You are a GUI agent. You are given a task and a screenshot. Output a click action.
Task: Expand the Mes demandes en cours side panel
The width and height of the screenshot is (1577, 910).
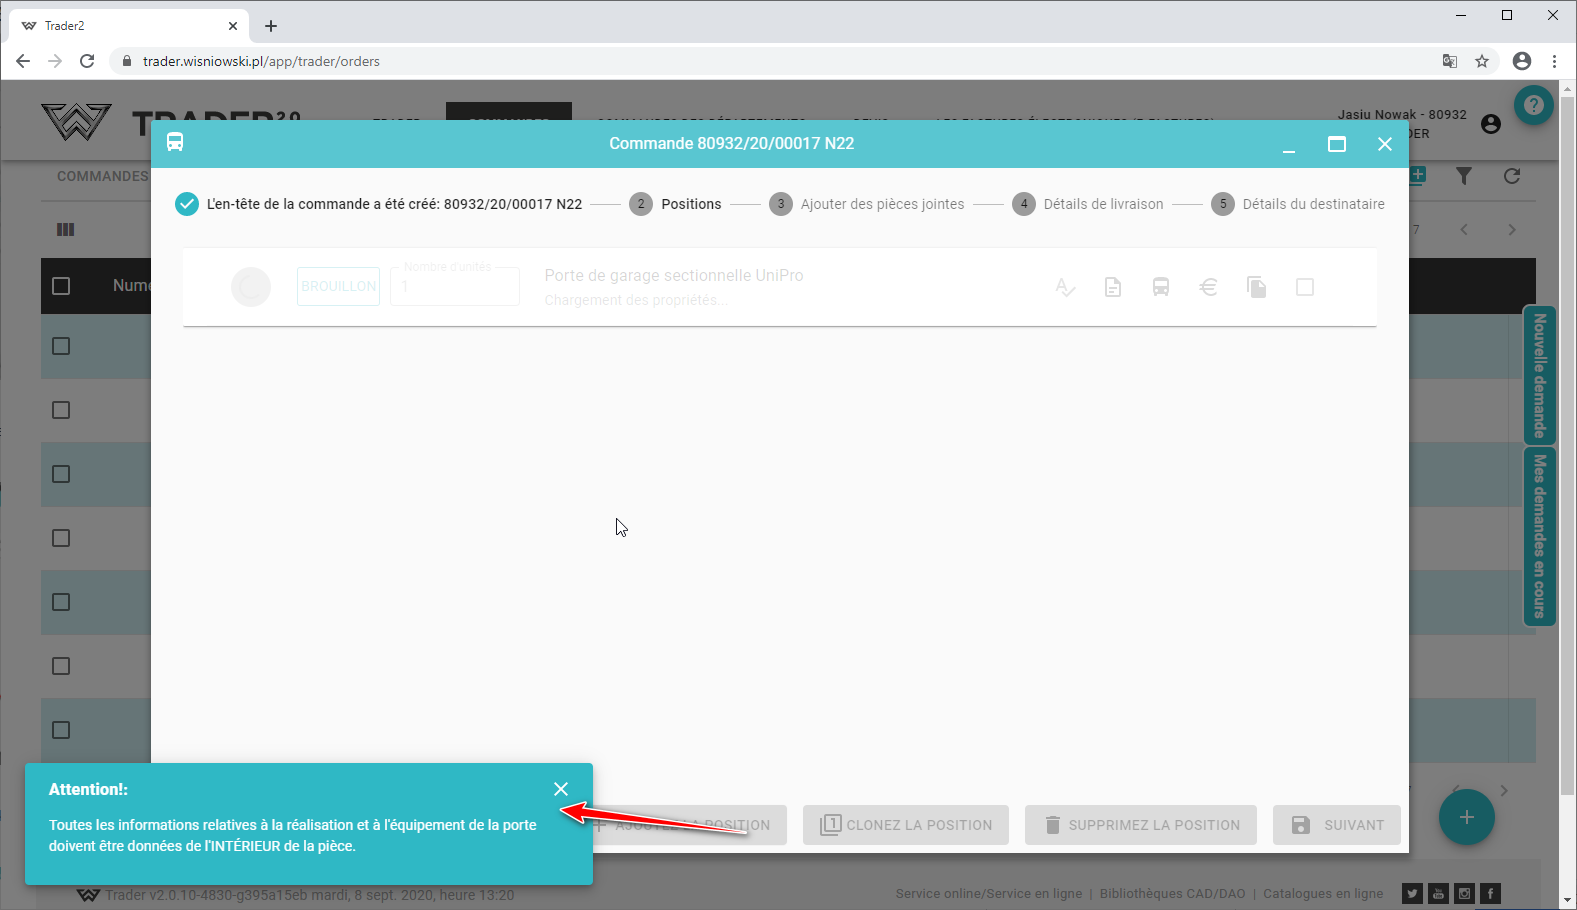1539,536
